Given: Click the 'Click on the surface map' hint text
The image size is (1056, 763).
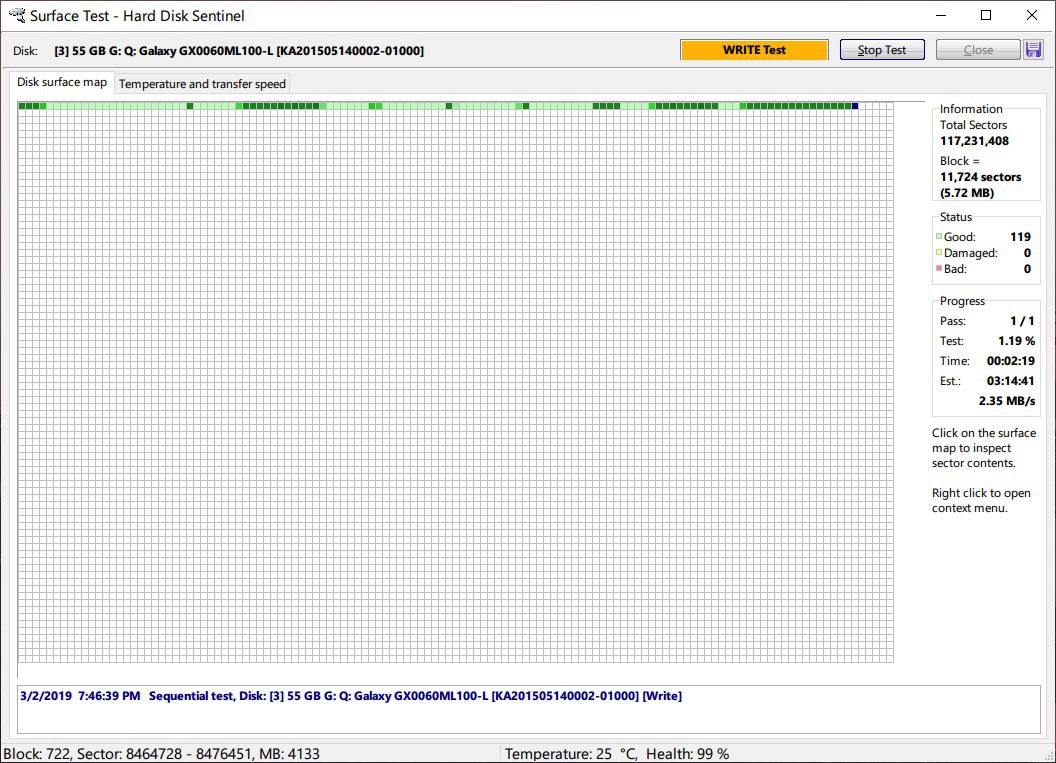Looking at the screenshot, I should point(983,448).
